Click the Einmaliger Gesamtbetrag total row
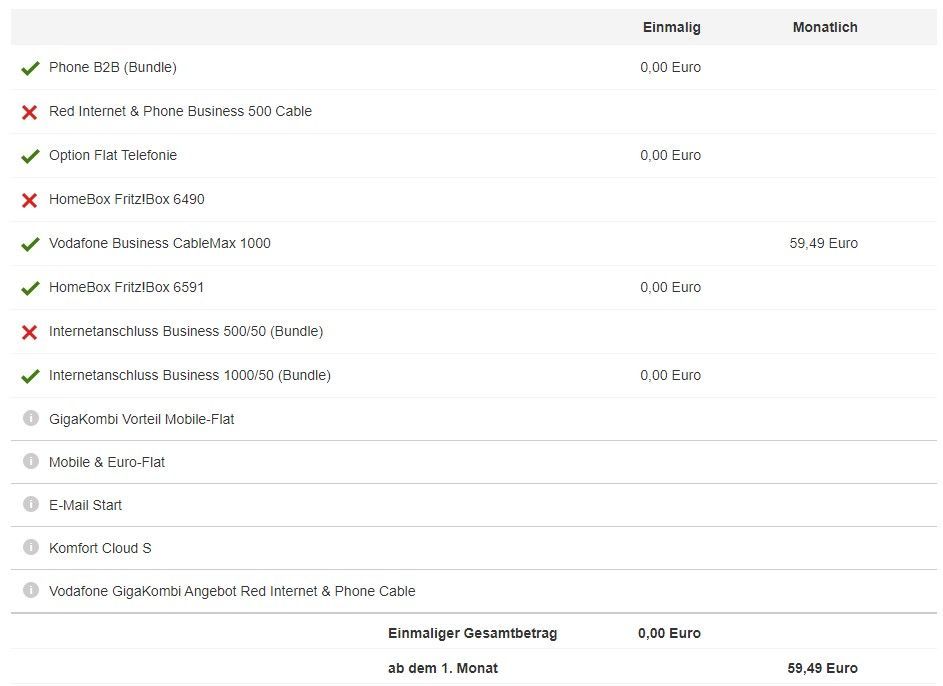This screenshot has height=686, width=943. [473, 633]
